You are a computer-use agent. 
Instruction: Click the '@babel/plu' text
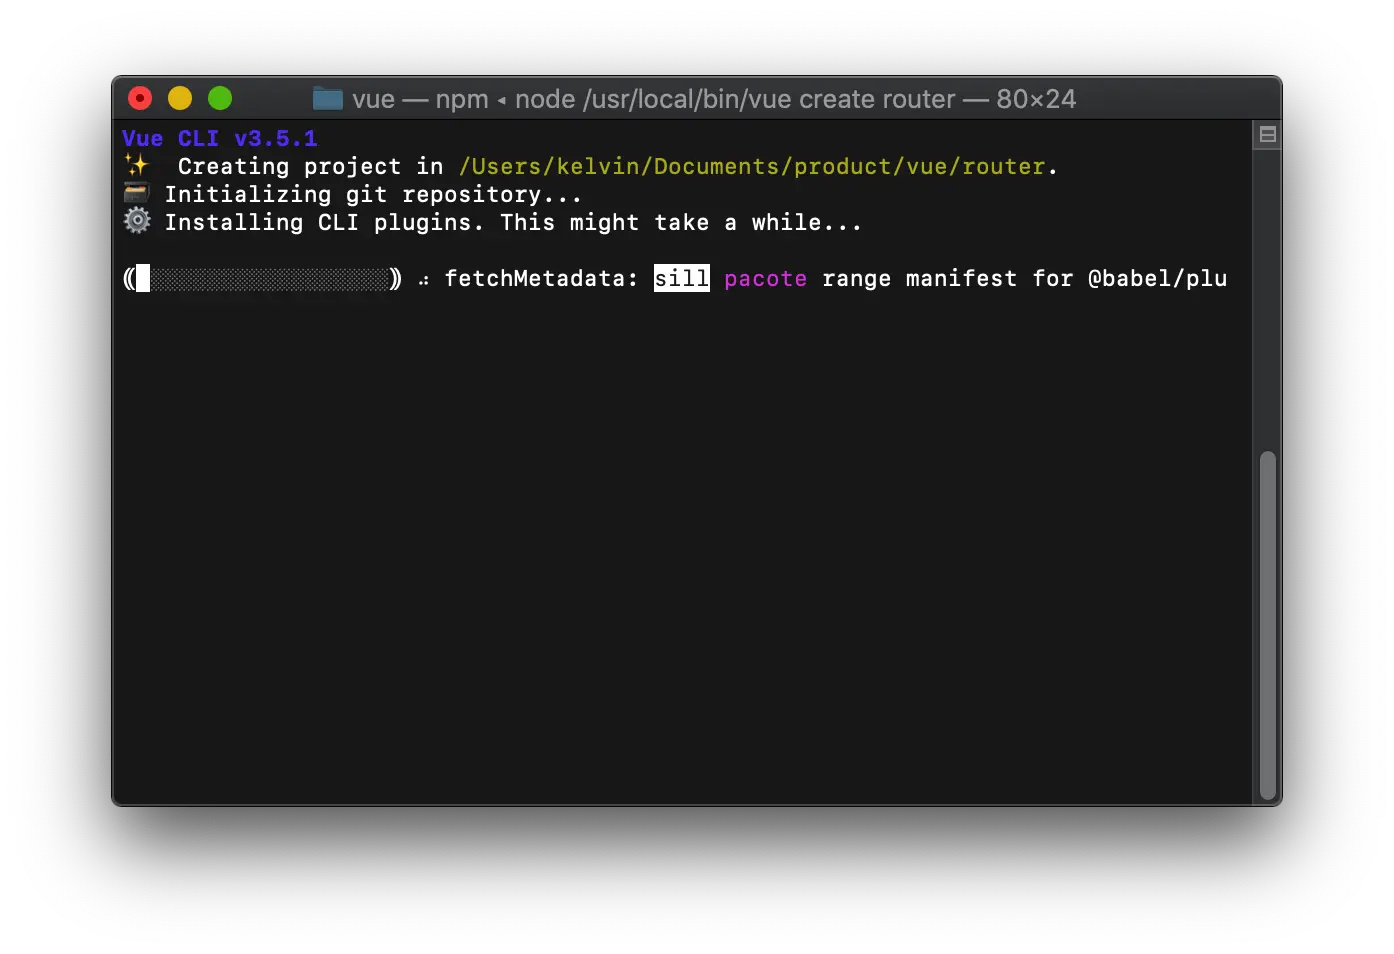click(1157, 278)
